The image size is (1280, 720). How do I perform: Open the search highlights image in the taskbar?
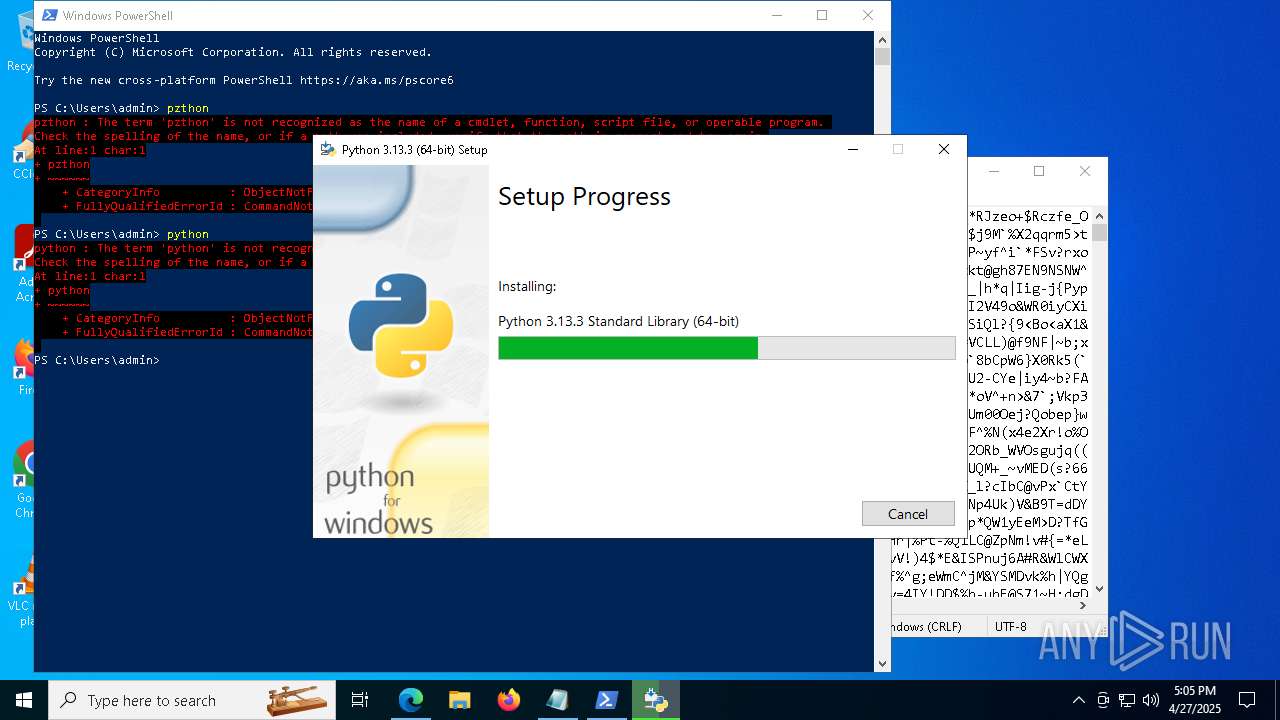point(296,700)
